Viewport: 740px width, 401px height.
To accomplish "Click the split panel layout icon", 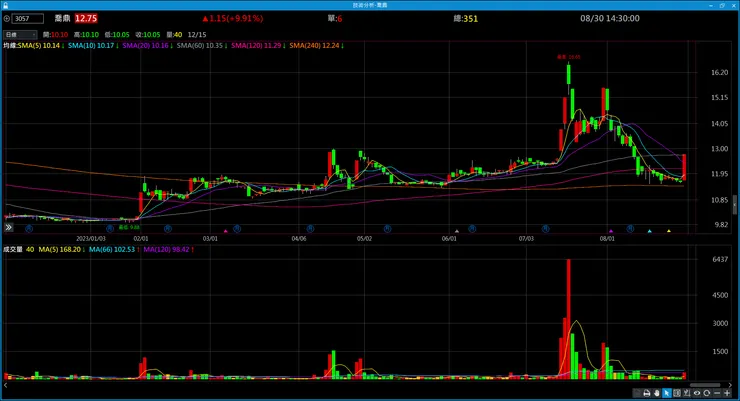I will coord(677,393).
